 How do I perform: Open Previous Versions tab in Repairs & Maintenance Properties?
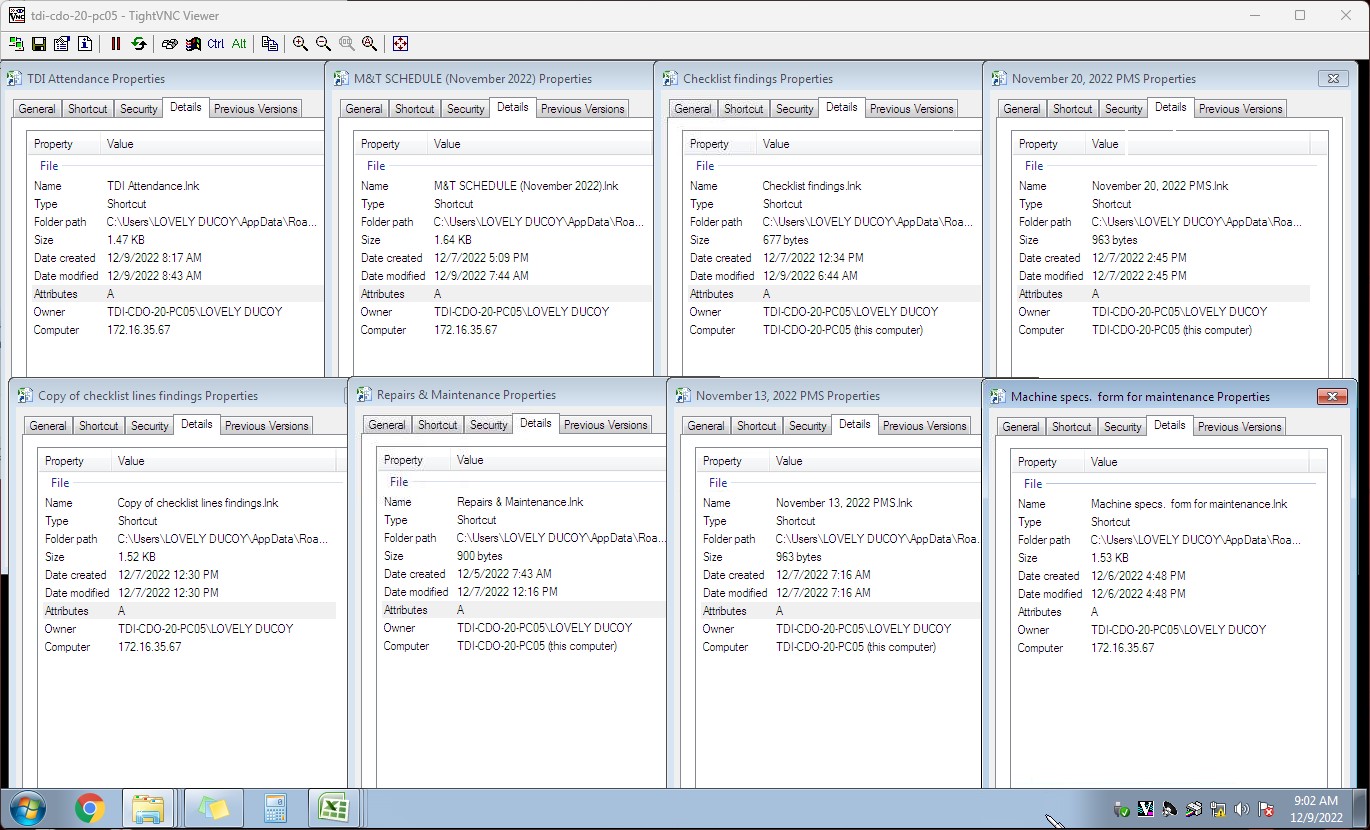point(606,425)
